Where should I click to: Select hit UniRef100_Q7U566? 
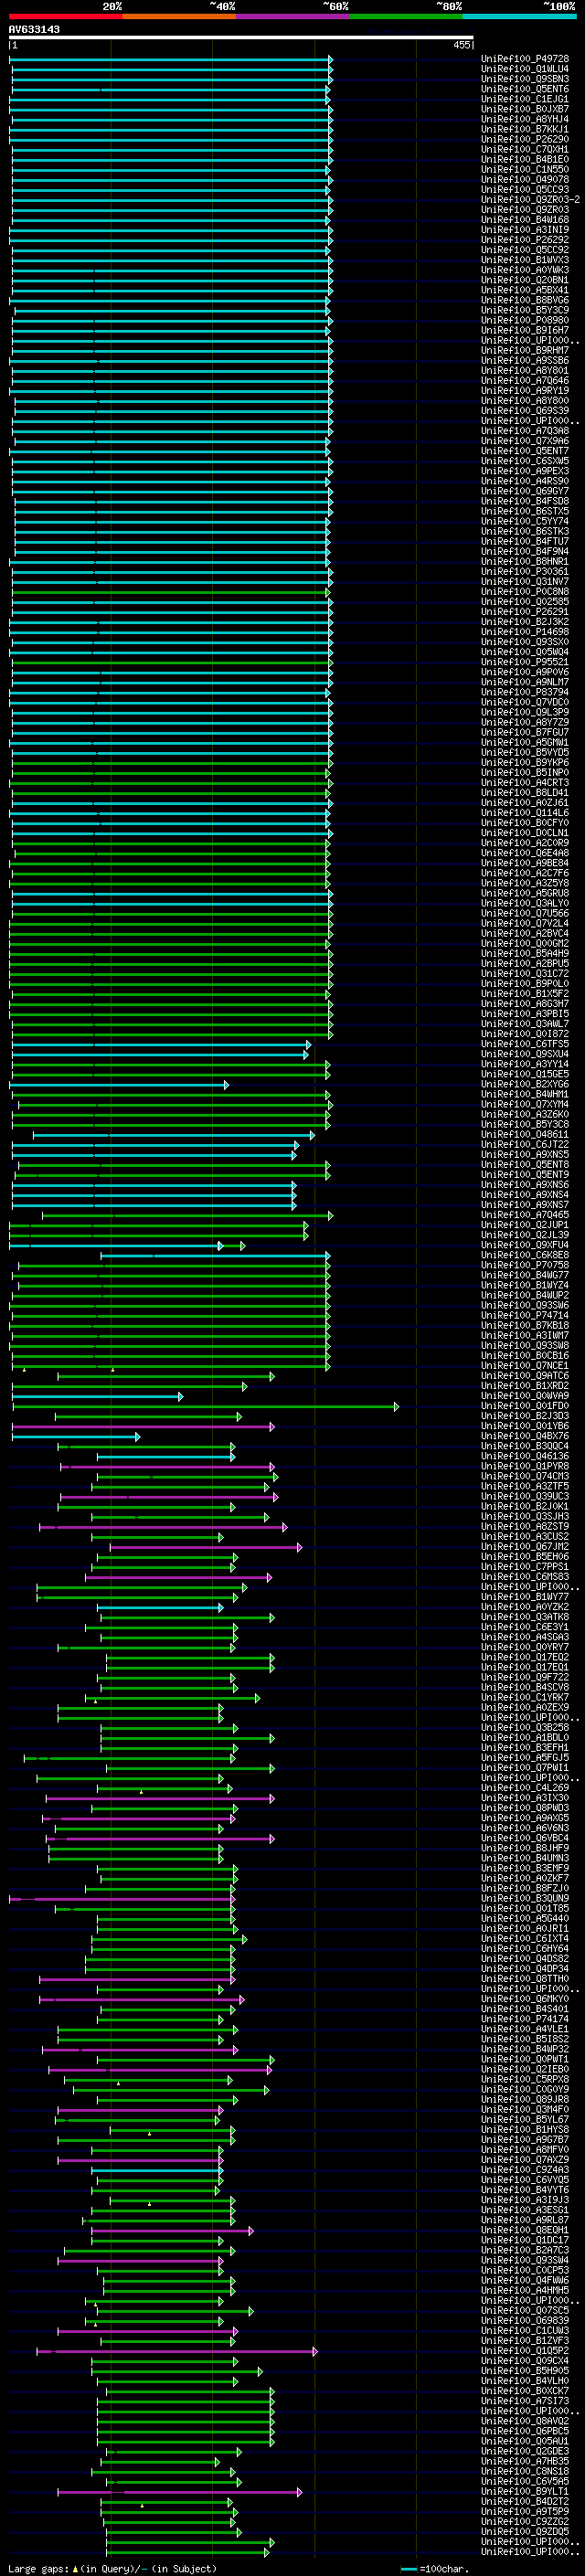pyautogui.click(x=525, y=914)
